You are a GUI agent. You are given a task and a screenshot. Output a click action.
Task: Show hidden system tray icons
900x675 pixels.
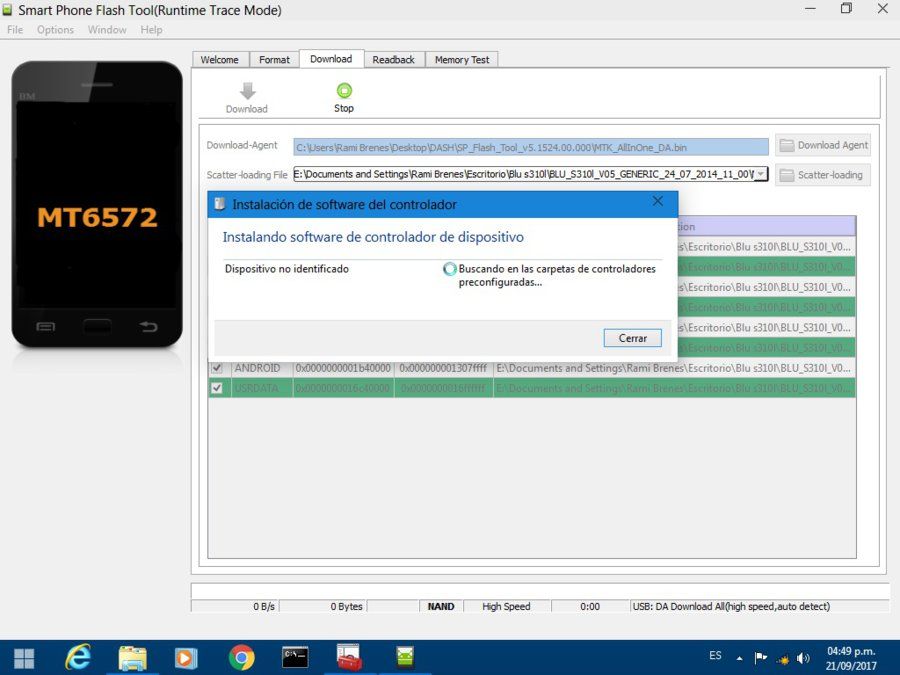pos(740,658)
